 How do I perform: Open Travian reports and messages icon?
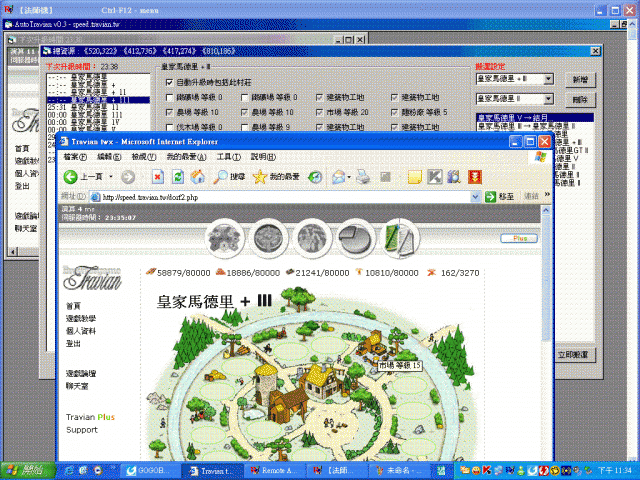coord(400,238)
